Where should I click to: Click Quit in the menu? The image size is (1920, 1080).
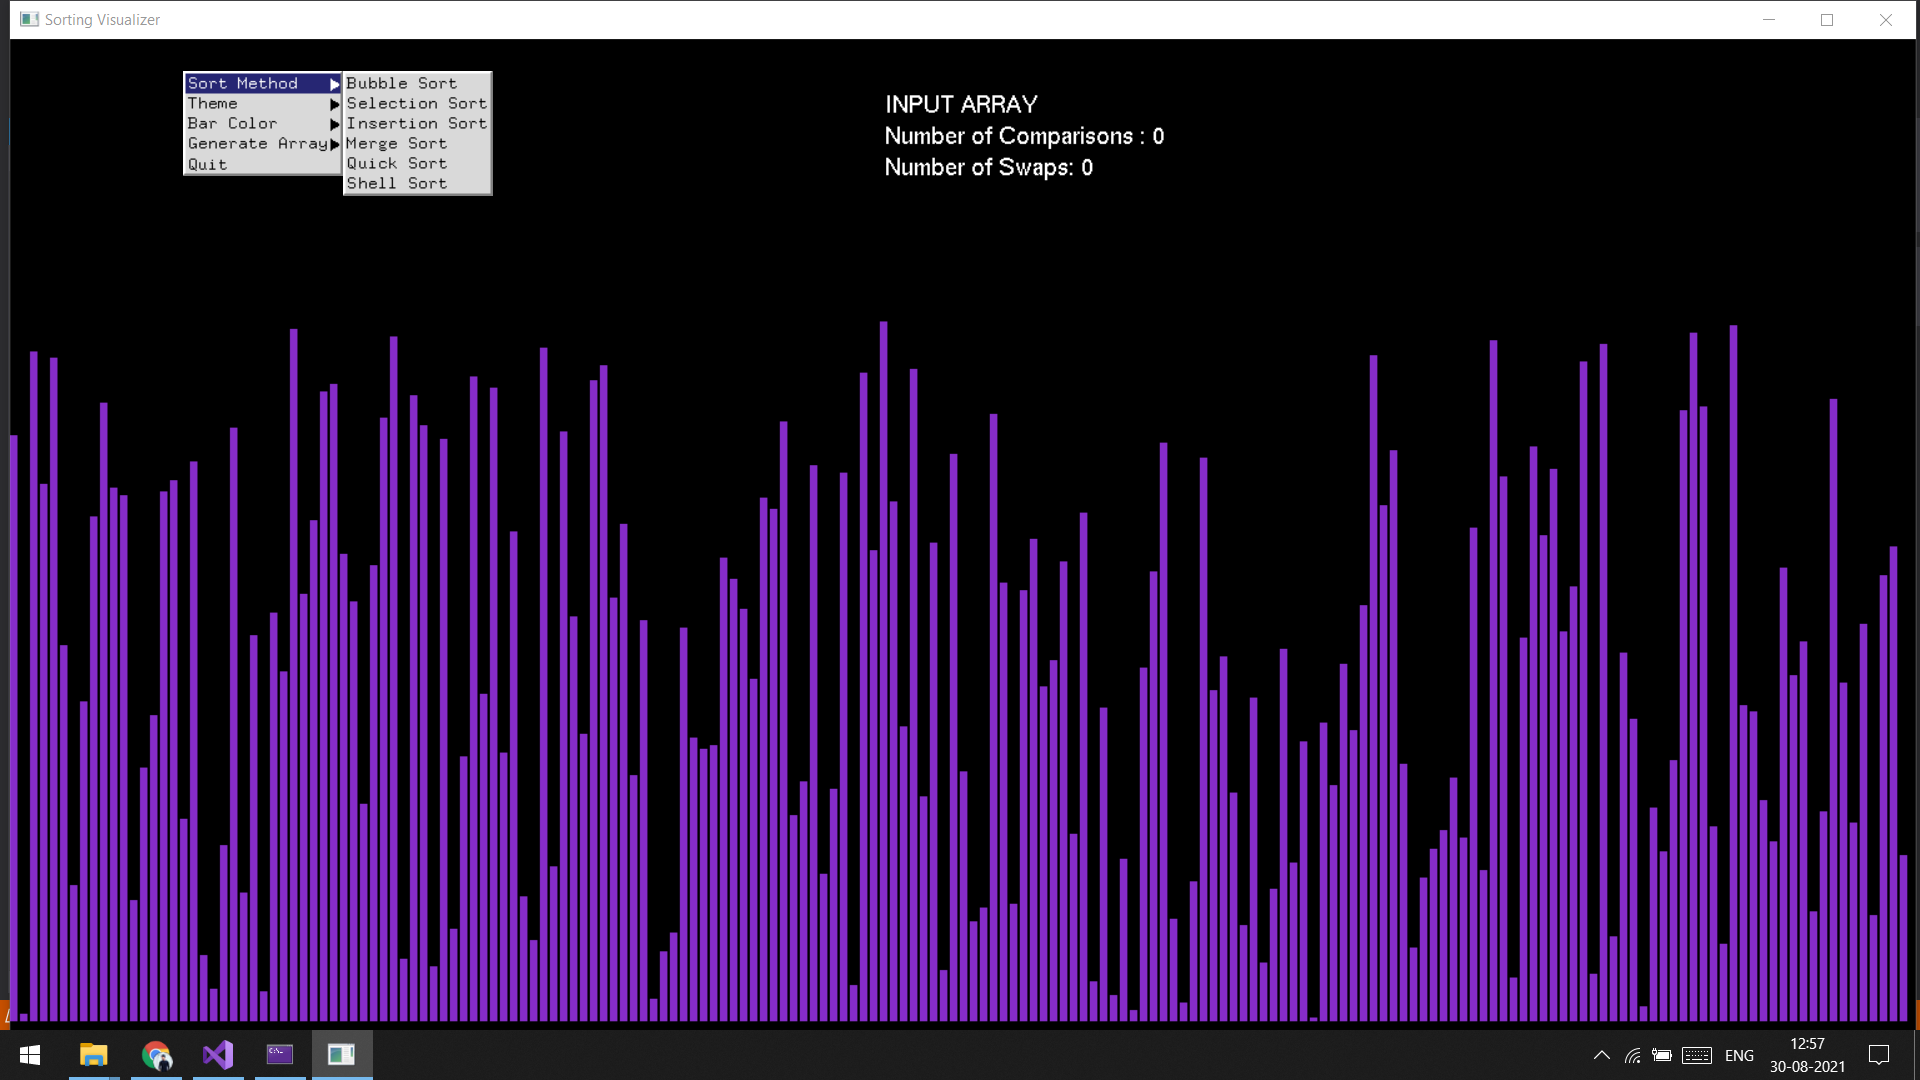click(208, 163)
